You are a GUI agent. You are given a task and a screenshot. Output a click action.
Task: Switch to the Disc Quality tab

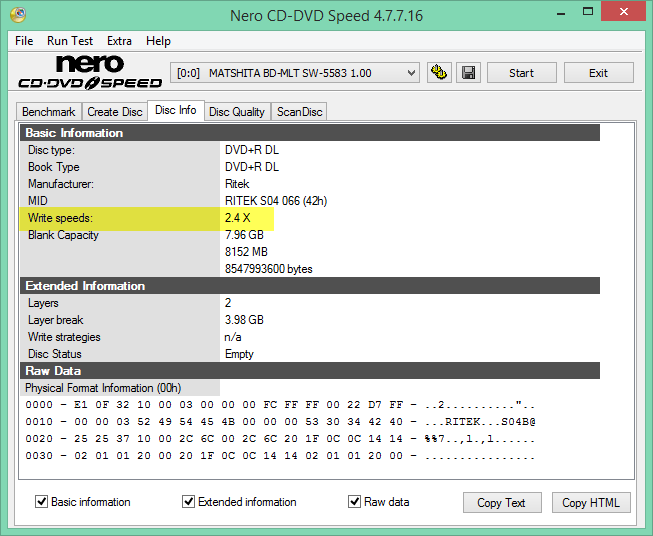(237, 112)
